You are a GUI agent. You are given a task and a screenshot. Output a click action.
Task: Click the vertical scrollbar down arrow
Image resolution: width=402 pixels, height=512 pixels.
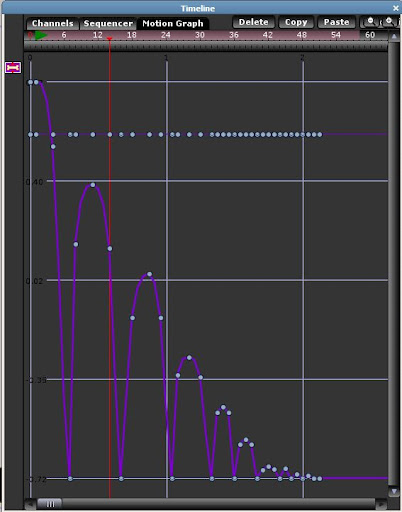click(394, 491)
